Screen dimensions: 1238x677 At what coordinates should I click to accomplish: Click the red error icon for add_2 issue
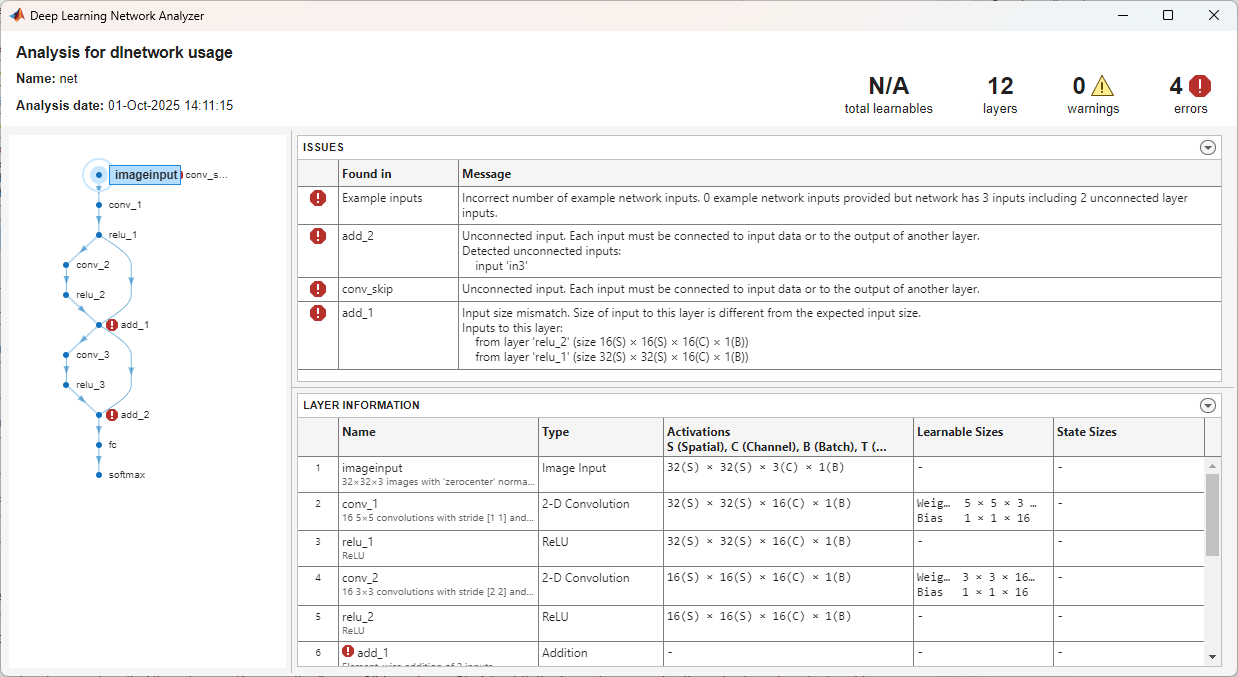(x=318, y=236)
